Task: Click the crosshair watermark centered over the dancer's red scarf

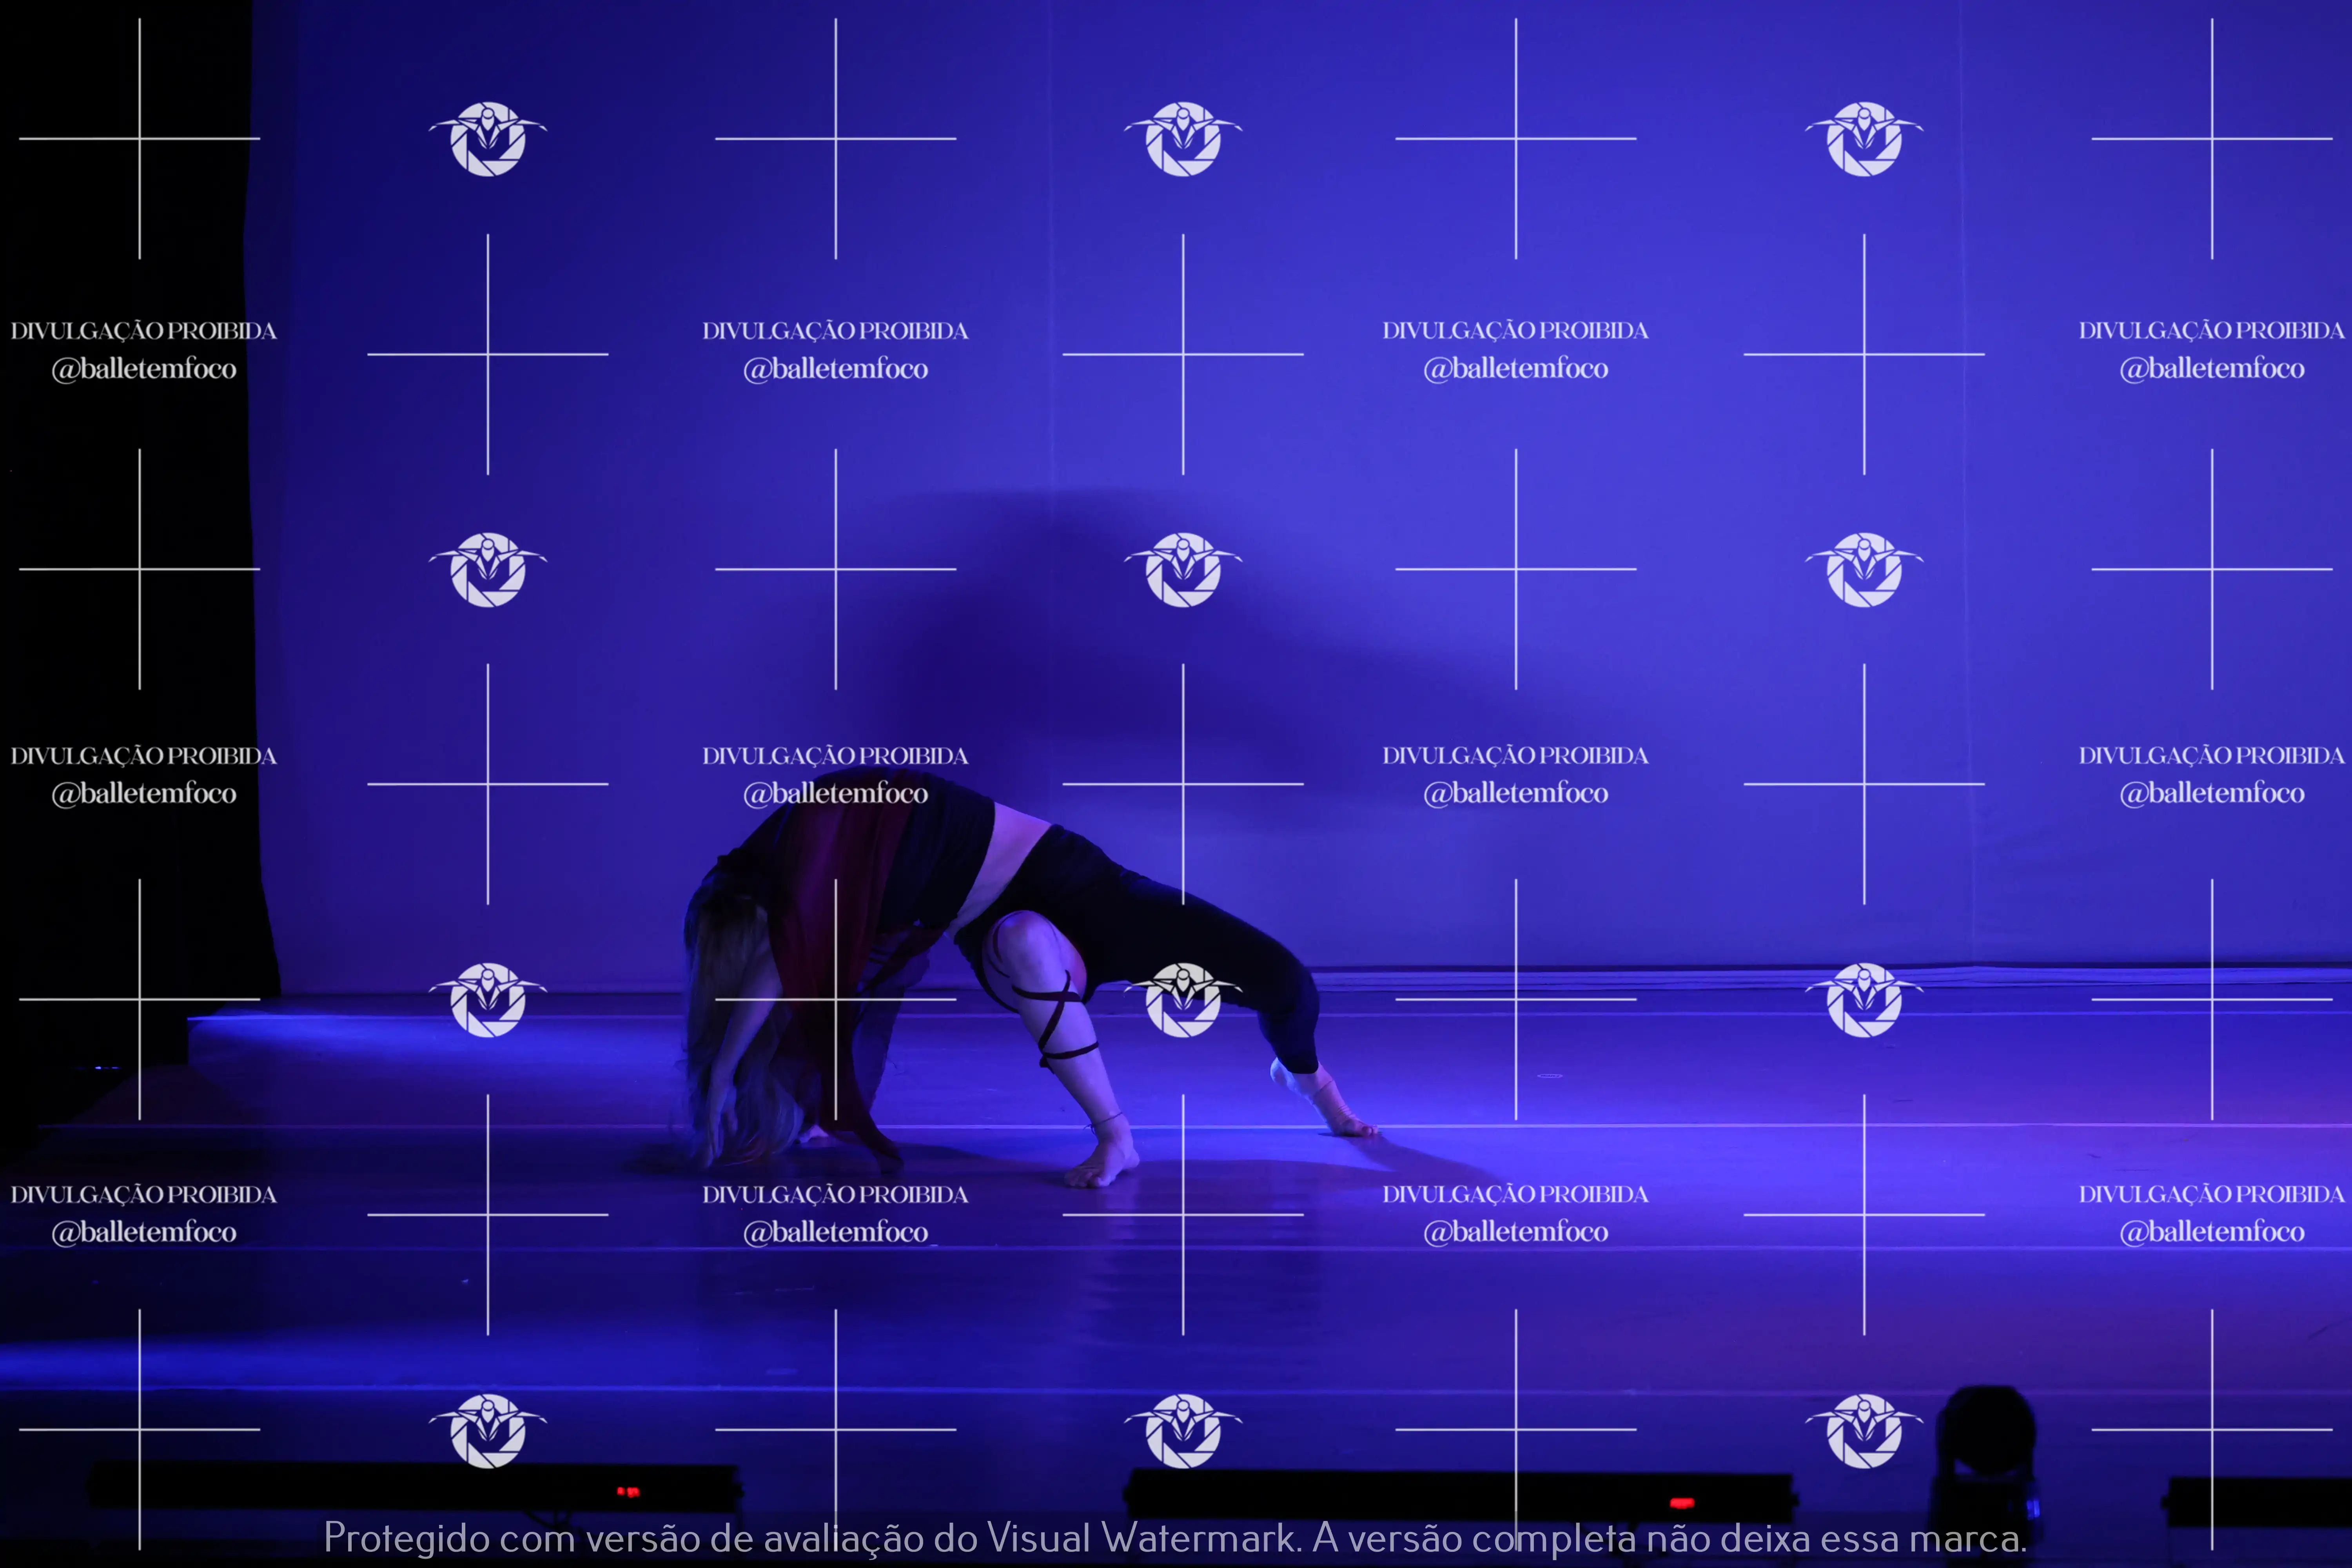Action: tap(836, 999)
